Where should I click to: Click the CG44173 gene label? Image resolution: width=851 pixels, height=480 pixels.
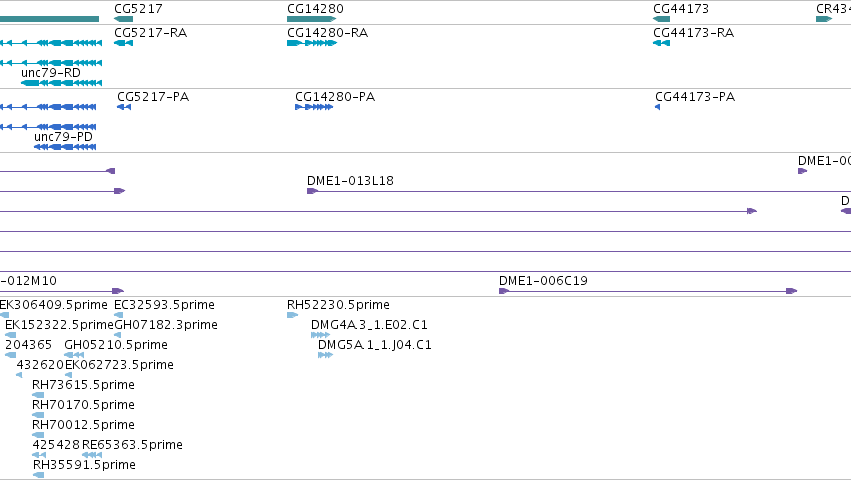[680, 8]
